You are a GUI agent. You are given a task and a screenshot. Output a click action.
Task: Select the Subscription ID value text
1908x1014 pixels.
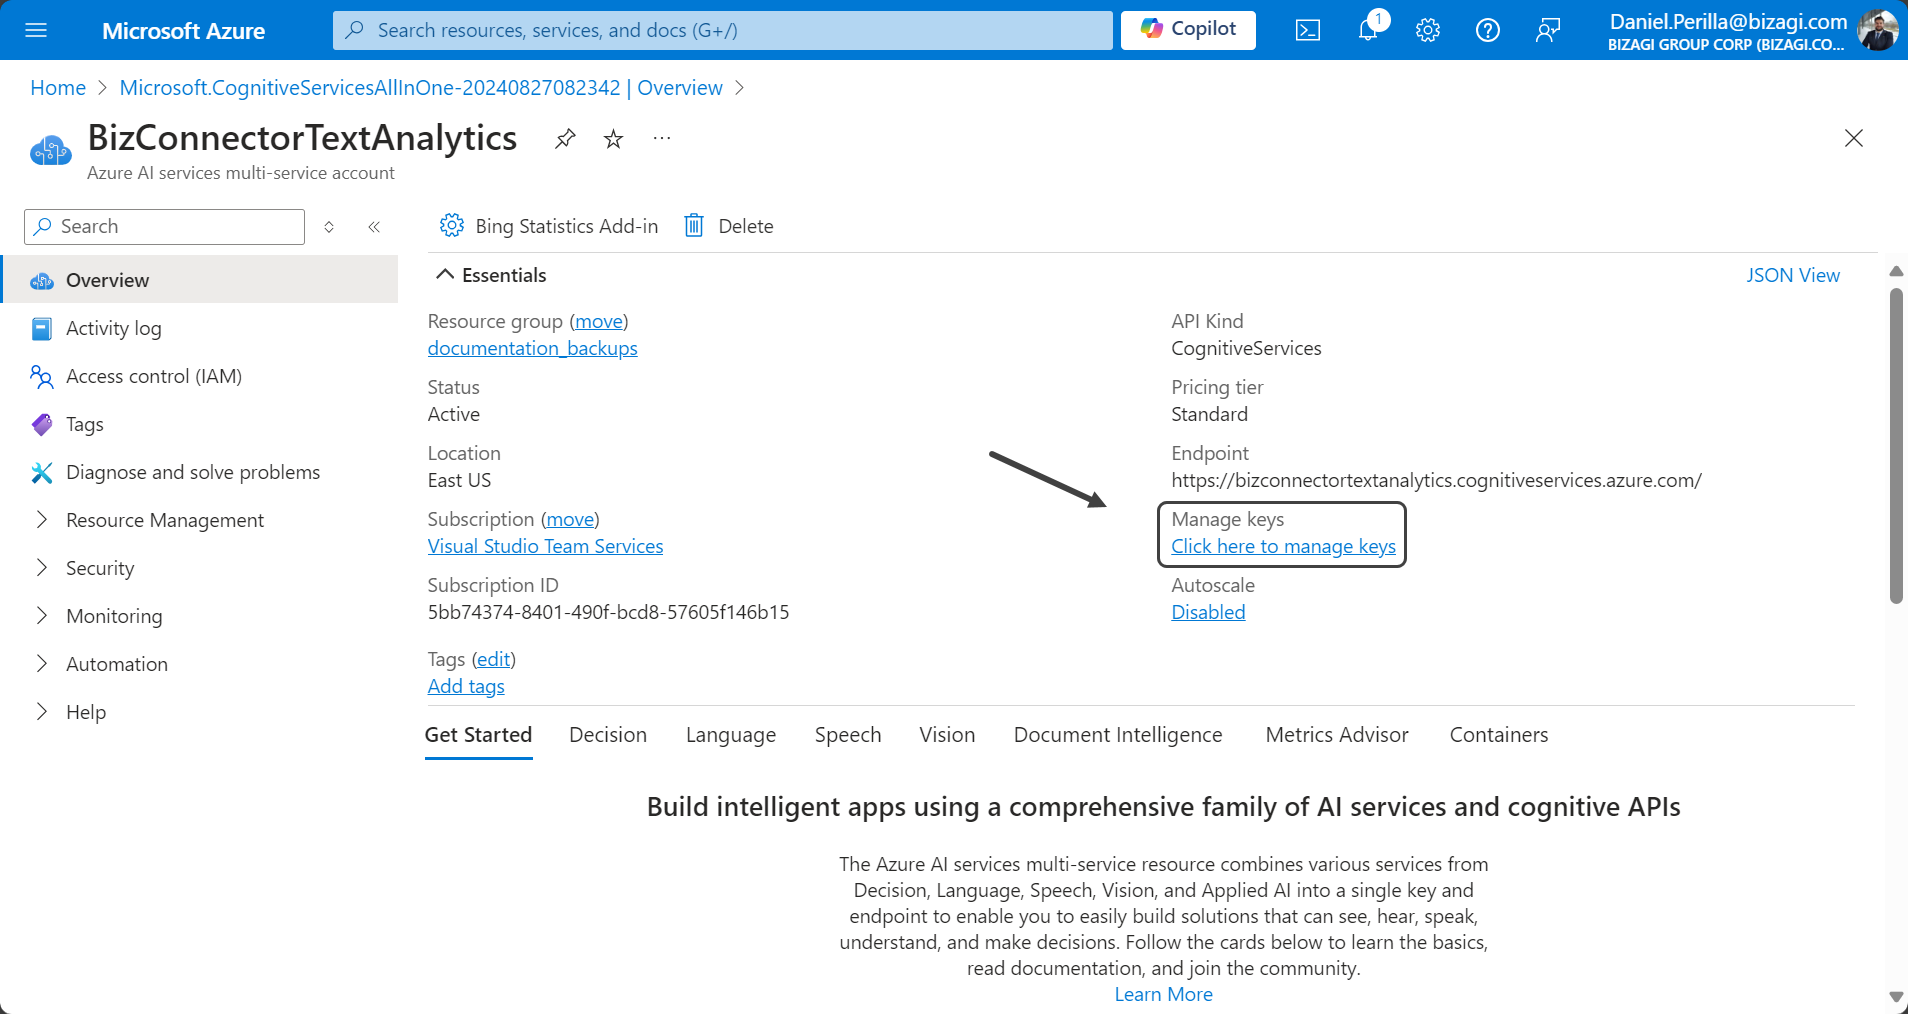tap(609, 612)
